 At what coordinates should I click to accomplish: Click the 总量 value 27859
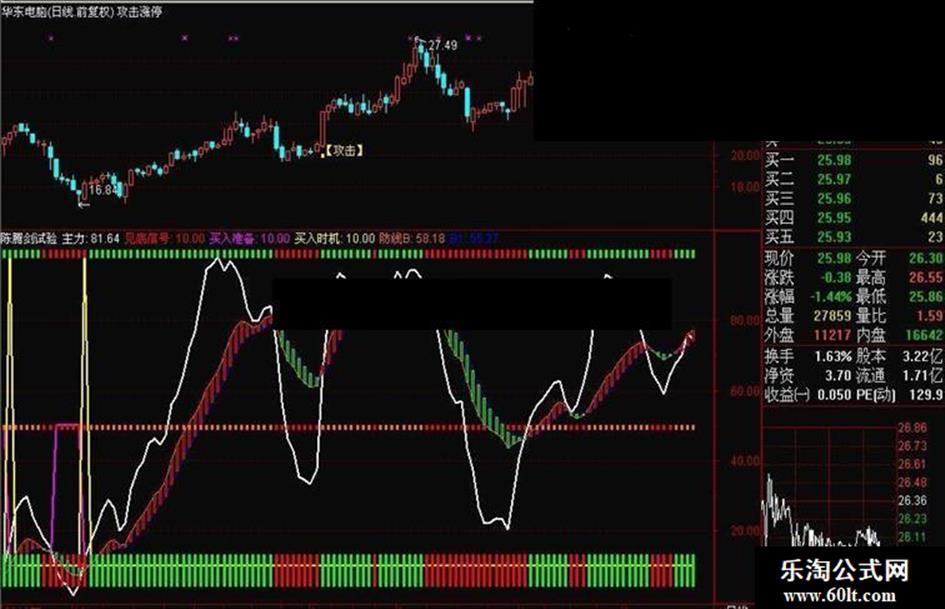click(832, 315)
